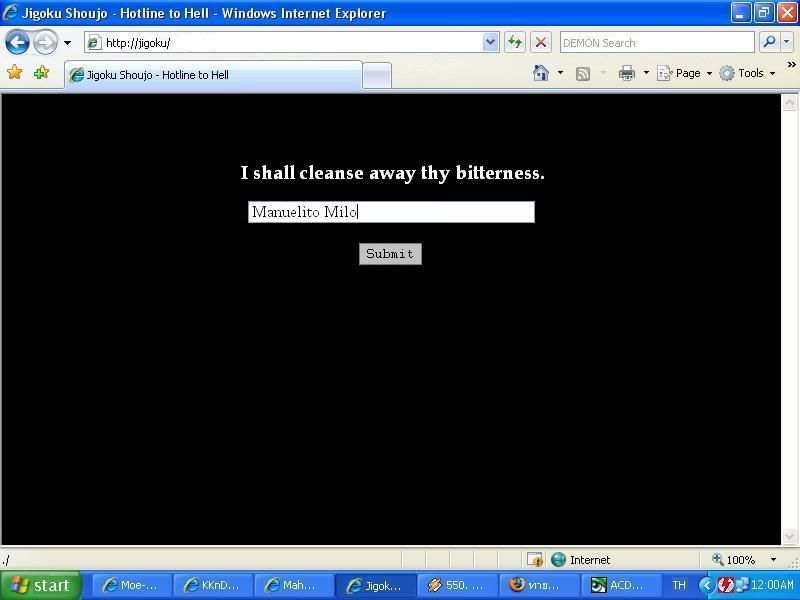Switch to the Firefox taskbar window
Image resolution: width=800 pixels, height=600 pixels.
[539, 585]
